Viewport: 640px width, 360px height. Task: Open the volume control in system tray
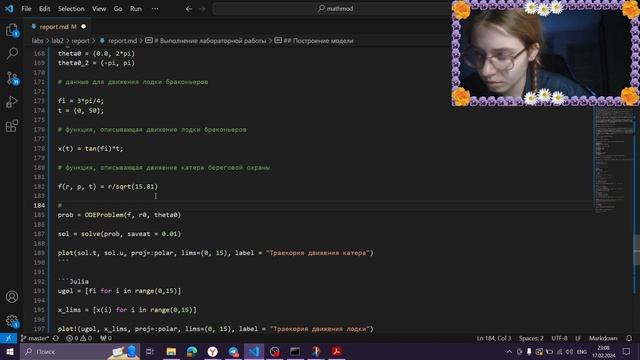coord(569,352)
